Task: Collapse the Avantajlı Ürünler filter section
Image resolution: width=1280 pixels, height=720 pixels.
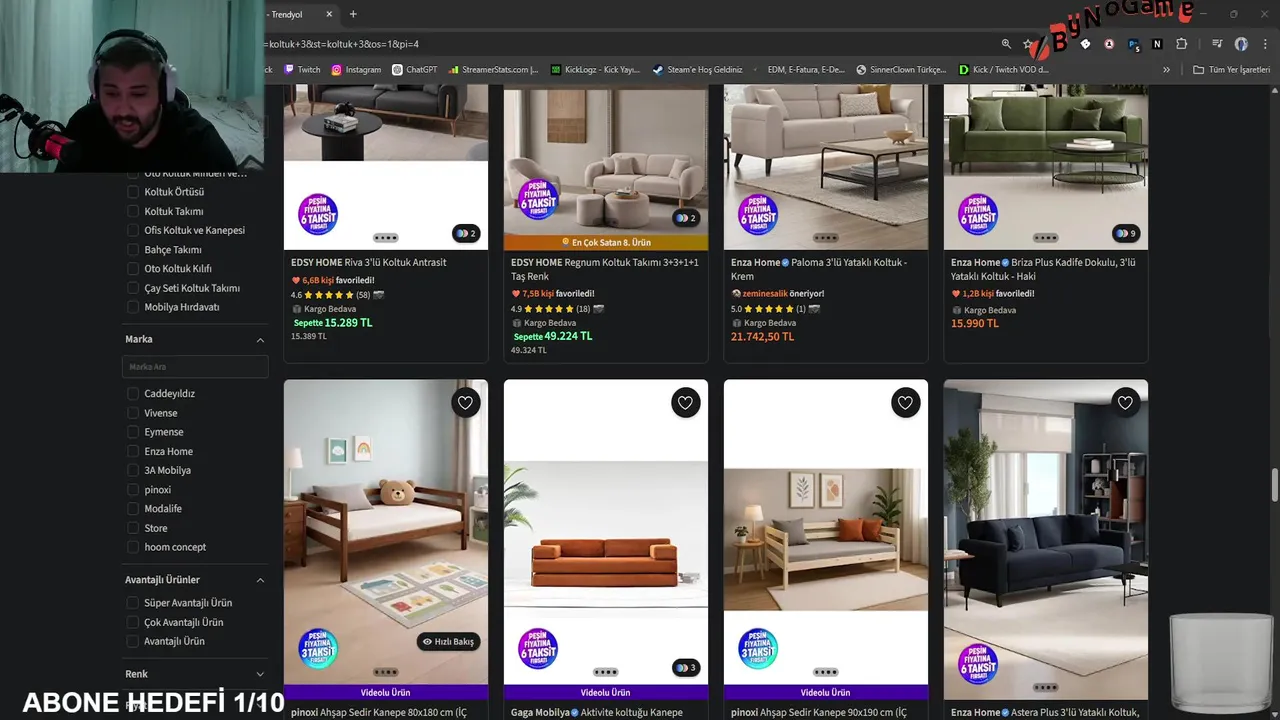Action: point(260,580)
